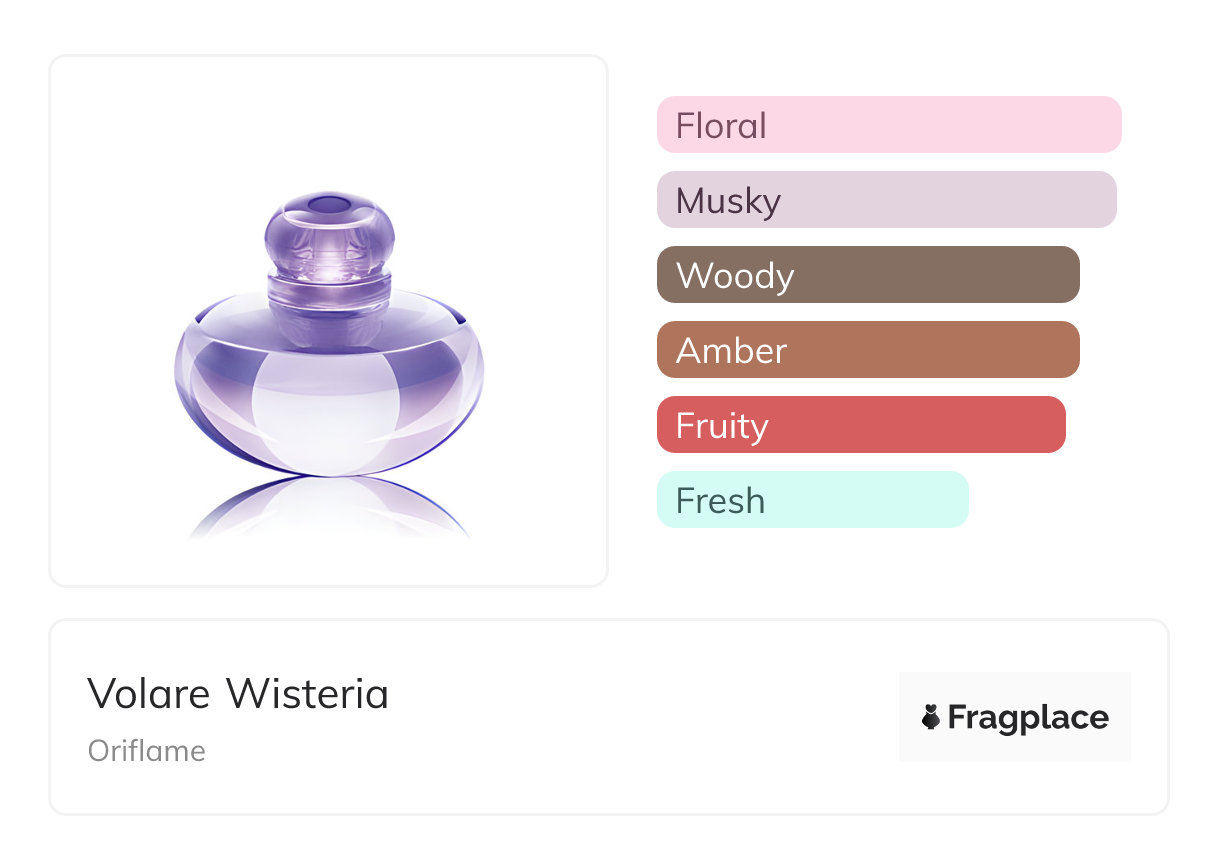Select the mint Fresh accord bar

(x=812, y=500)
